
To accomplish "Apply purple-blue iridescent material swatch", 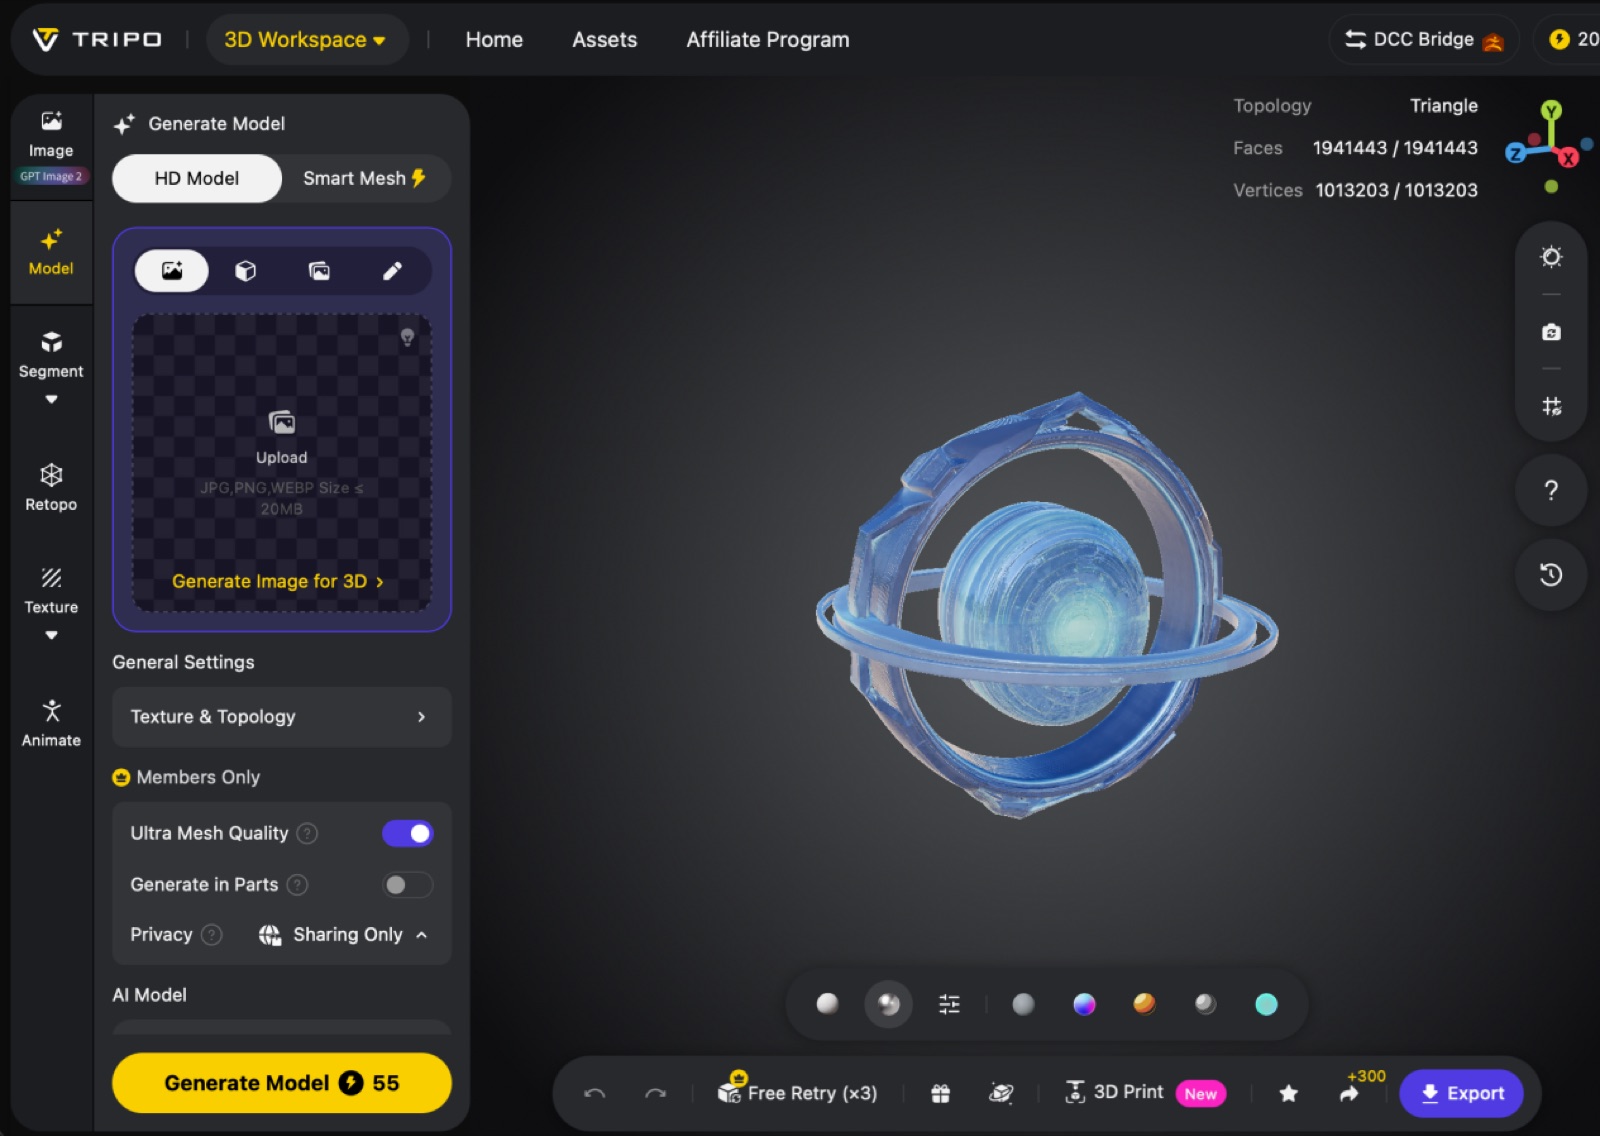I will (x=1084, y=1004).
